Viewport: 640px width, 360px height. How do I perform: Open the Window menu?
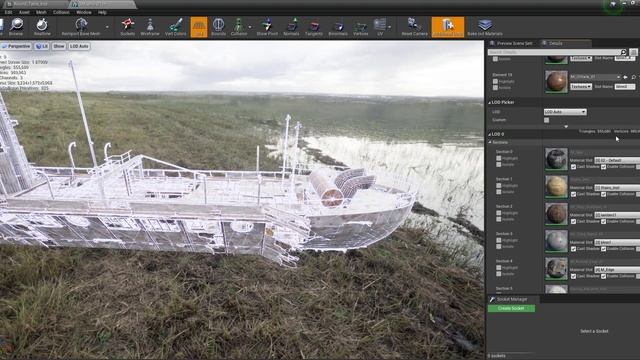84,12
